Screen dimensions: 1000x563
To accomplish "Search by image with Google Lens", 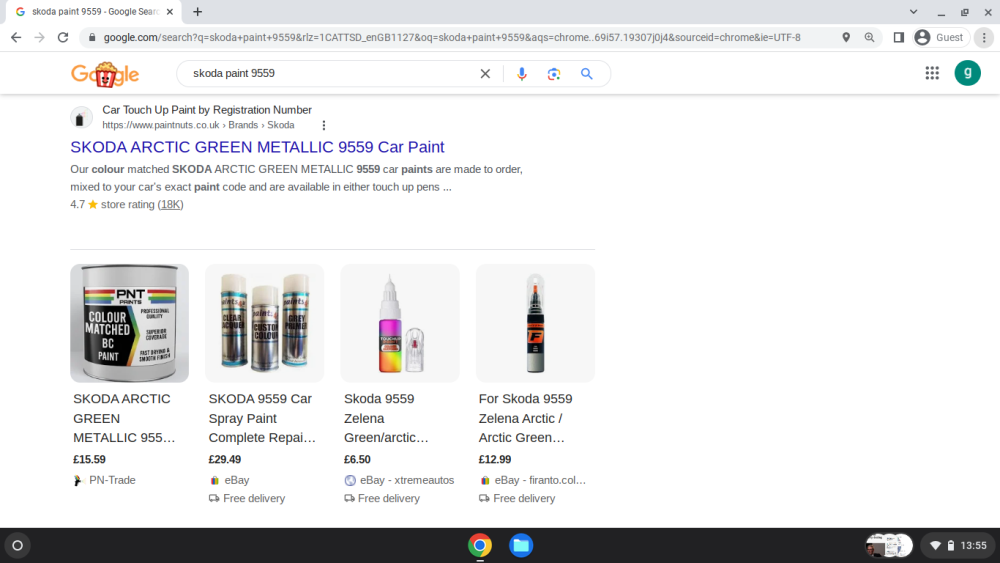I will 554,74.
